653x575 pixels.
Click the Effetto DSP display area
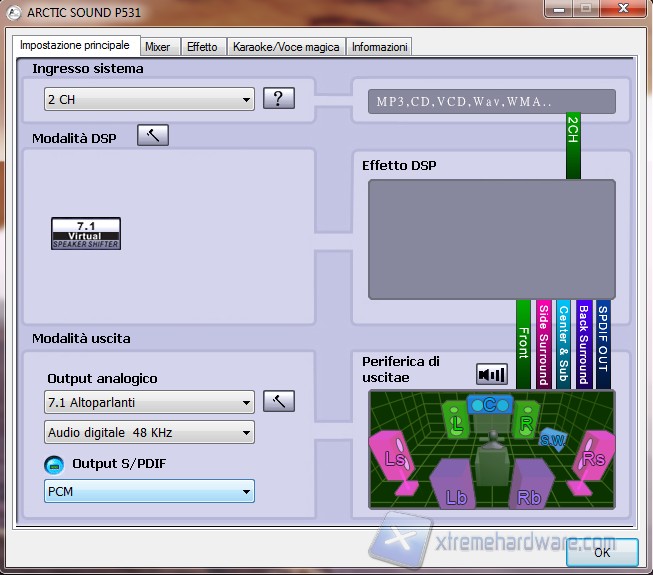(x=491, y=240)
